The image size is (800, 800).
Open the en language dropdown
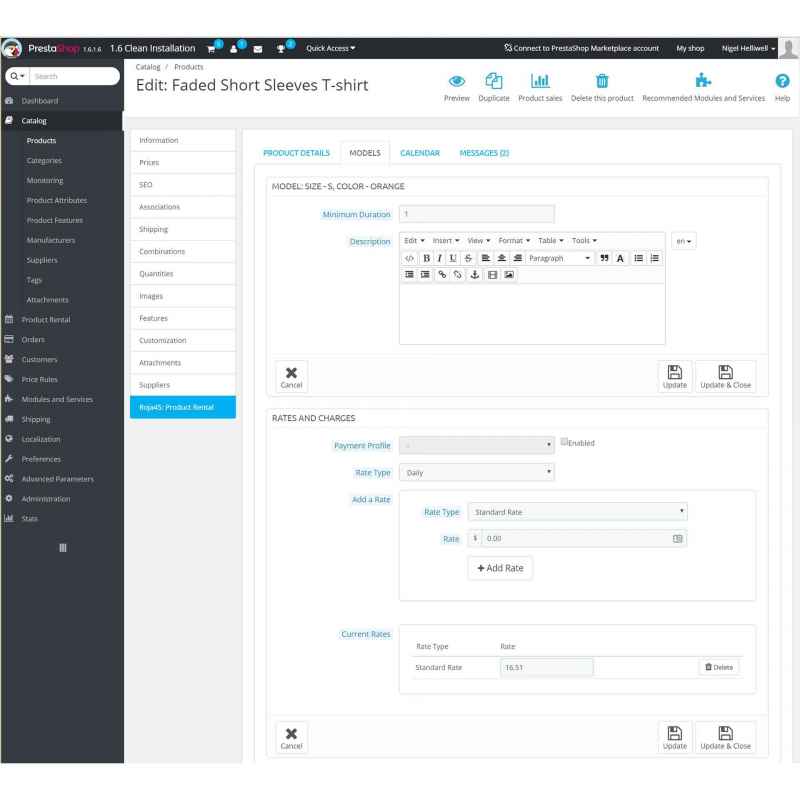pyautogui.click(x=683, y=241)
